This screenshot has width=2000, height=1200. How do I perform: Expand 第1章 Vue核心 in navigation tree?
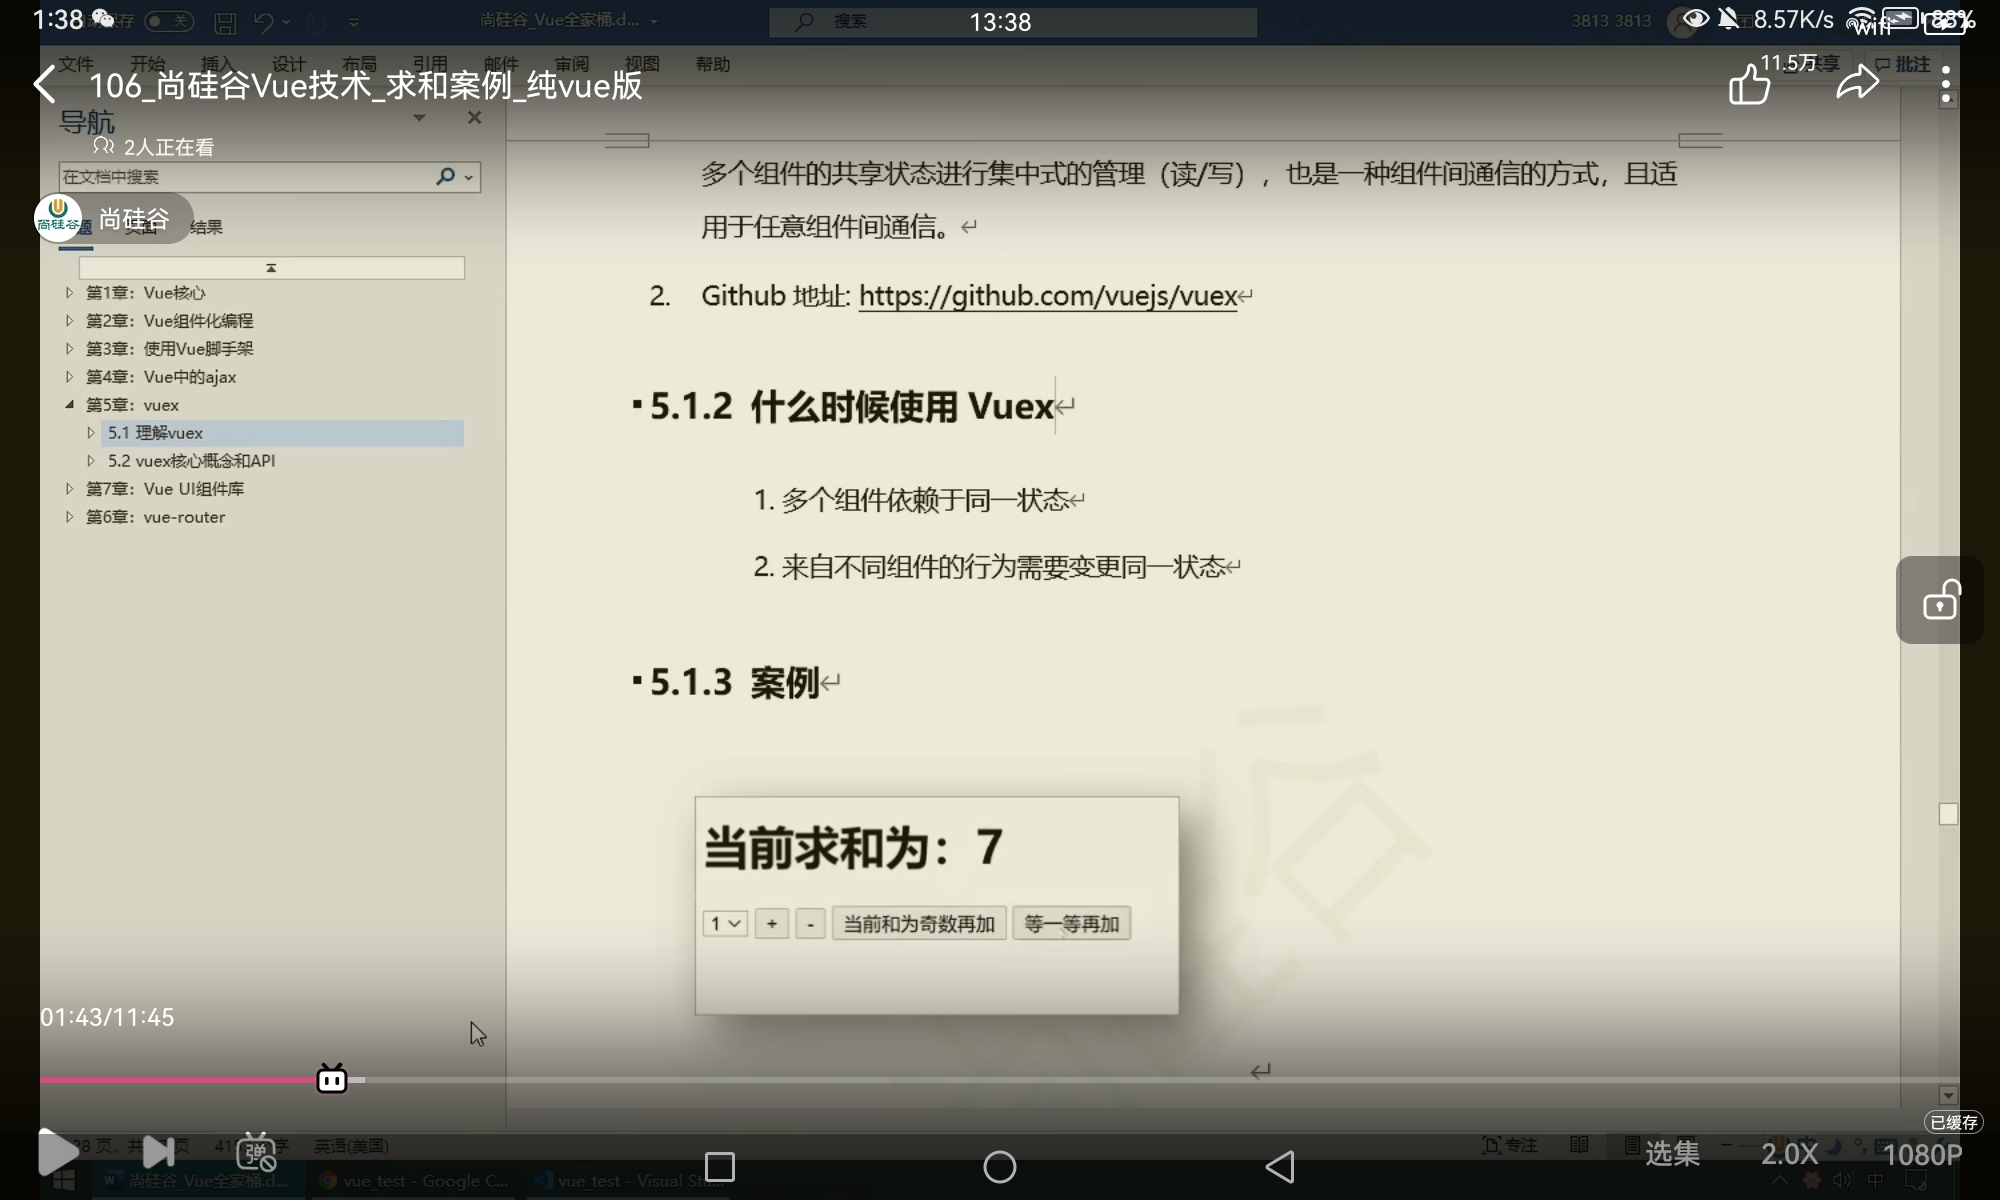point(69,293)
